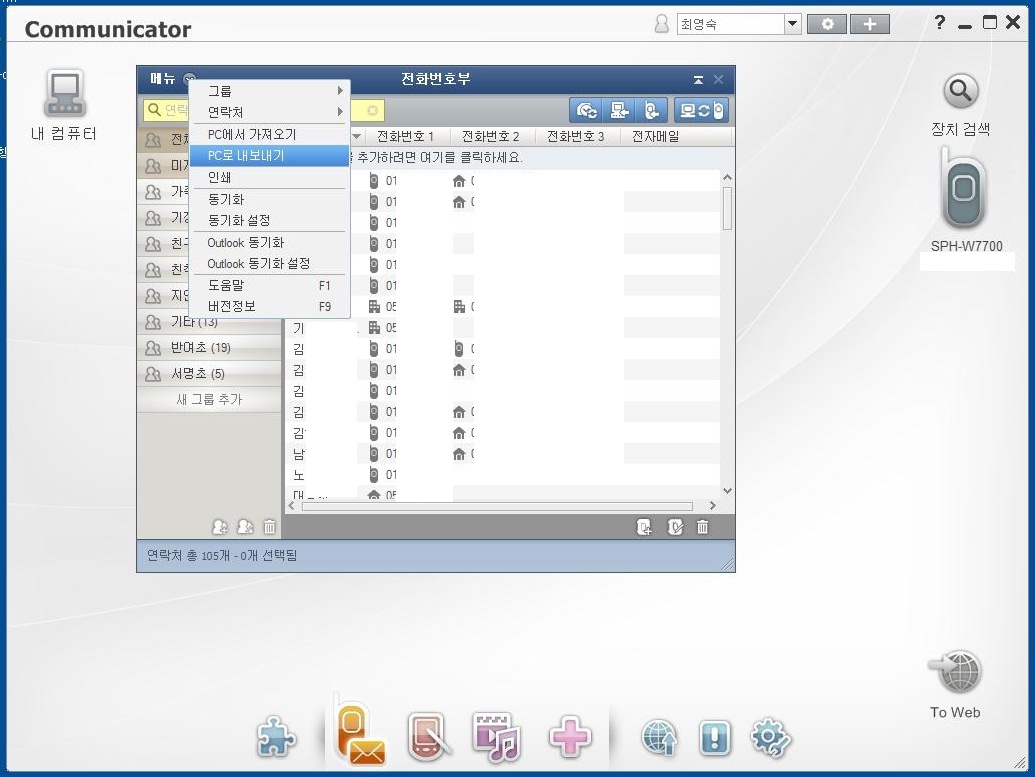The image size is (1035, 777).
Task: Click the vertical scrollbar thumb in contact list
Action: pos(727,209)
